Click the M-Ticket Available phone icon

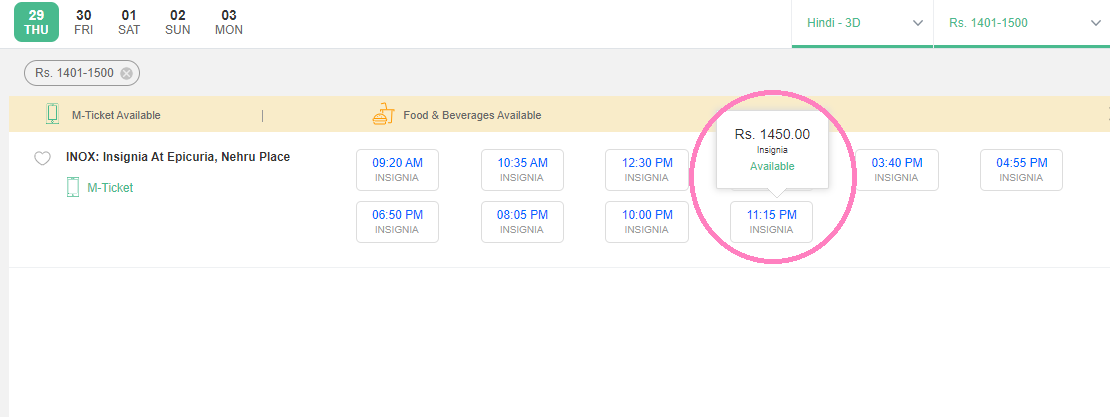pos(53,114)
